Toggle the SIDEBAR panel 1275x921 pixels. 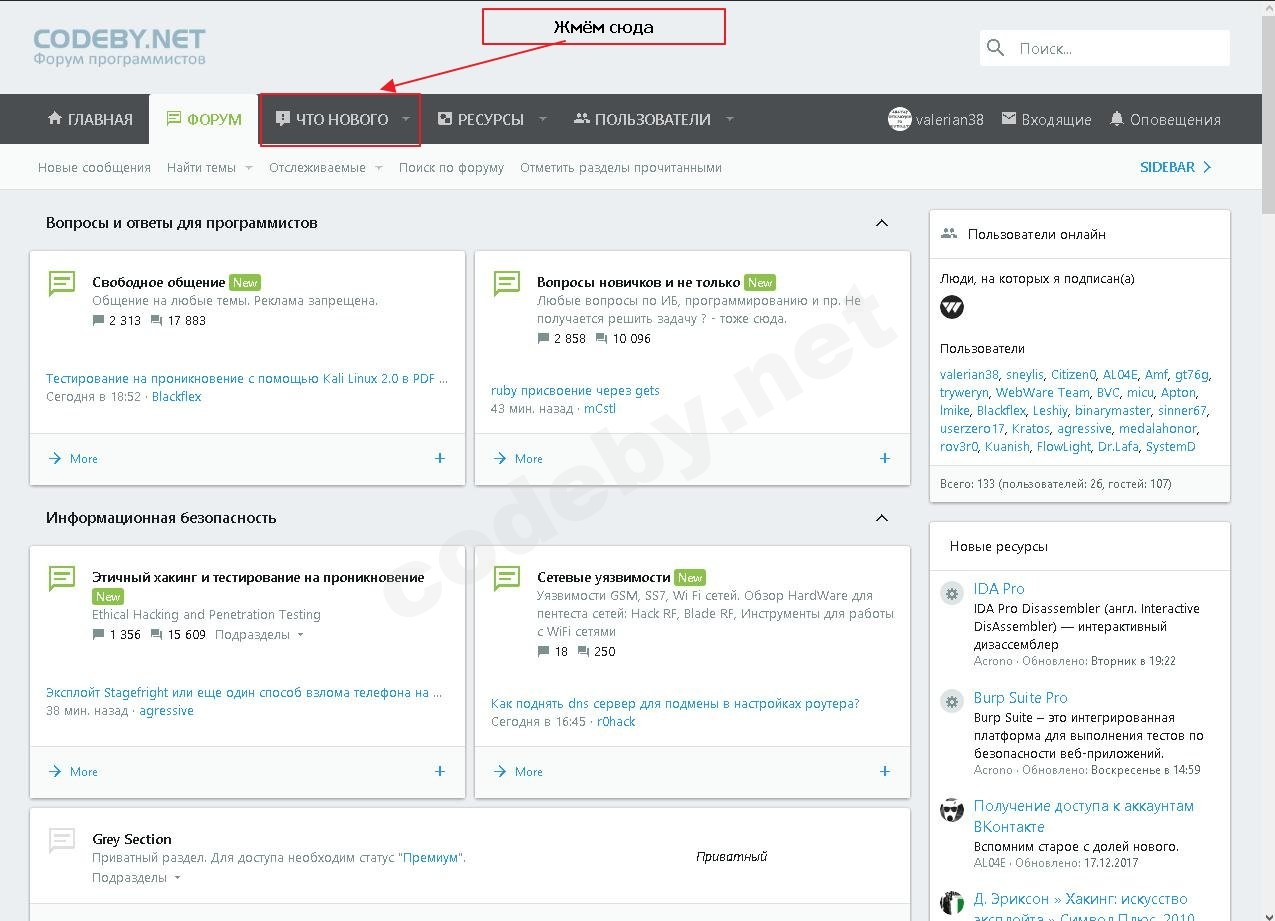coord(1175,167)
